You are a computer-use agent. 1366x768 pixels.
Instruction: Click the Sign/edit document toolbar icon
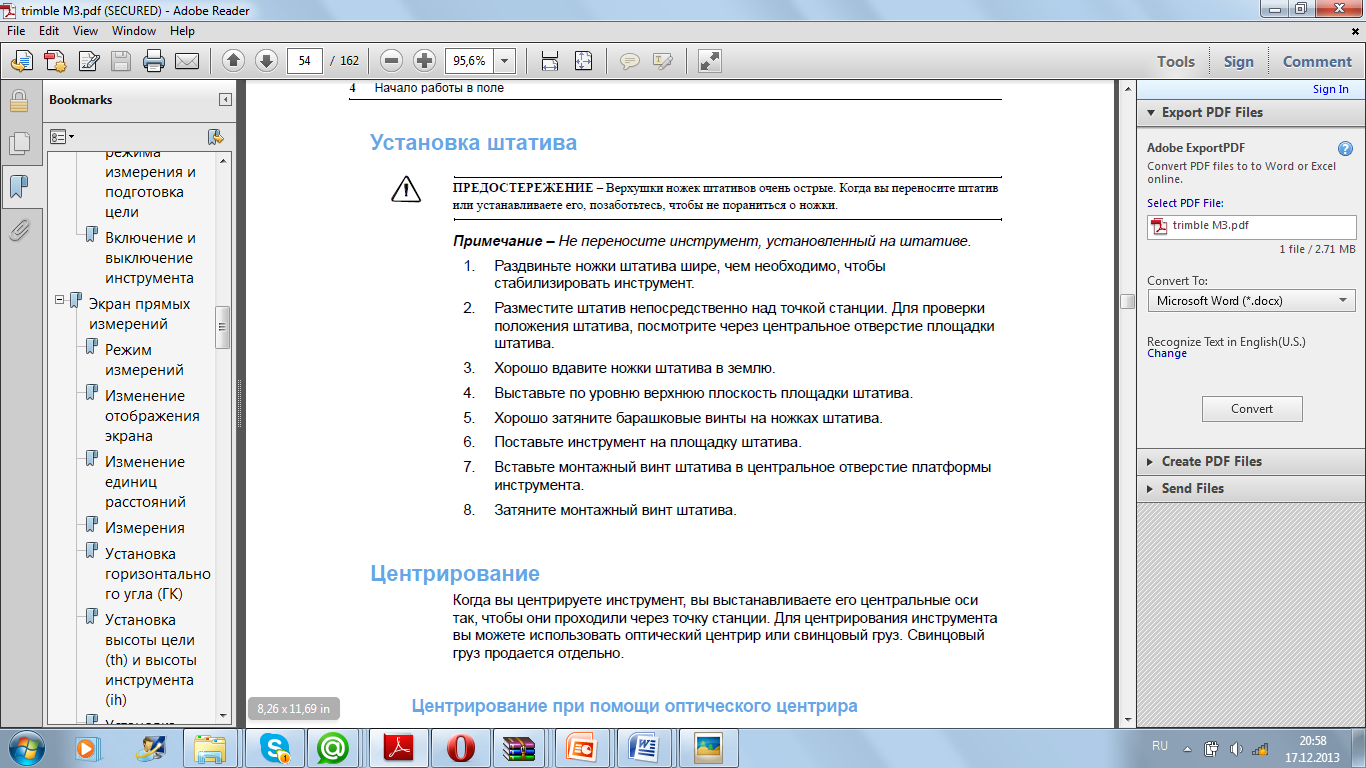[x=89, y=61]
